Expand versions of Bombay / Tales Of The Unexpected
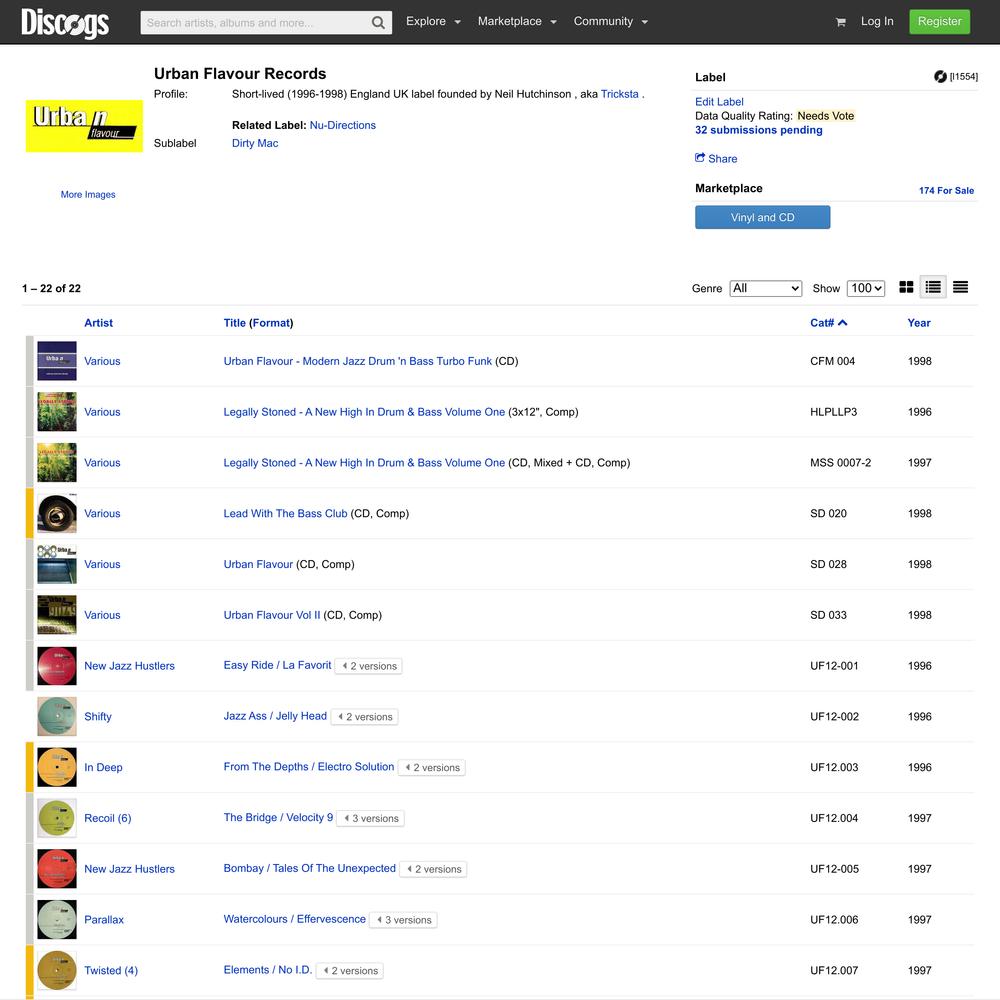This screenshot has width=1000, height=1000. click(x=434, y=869)
